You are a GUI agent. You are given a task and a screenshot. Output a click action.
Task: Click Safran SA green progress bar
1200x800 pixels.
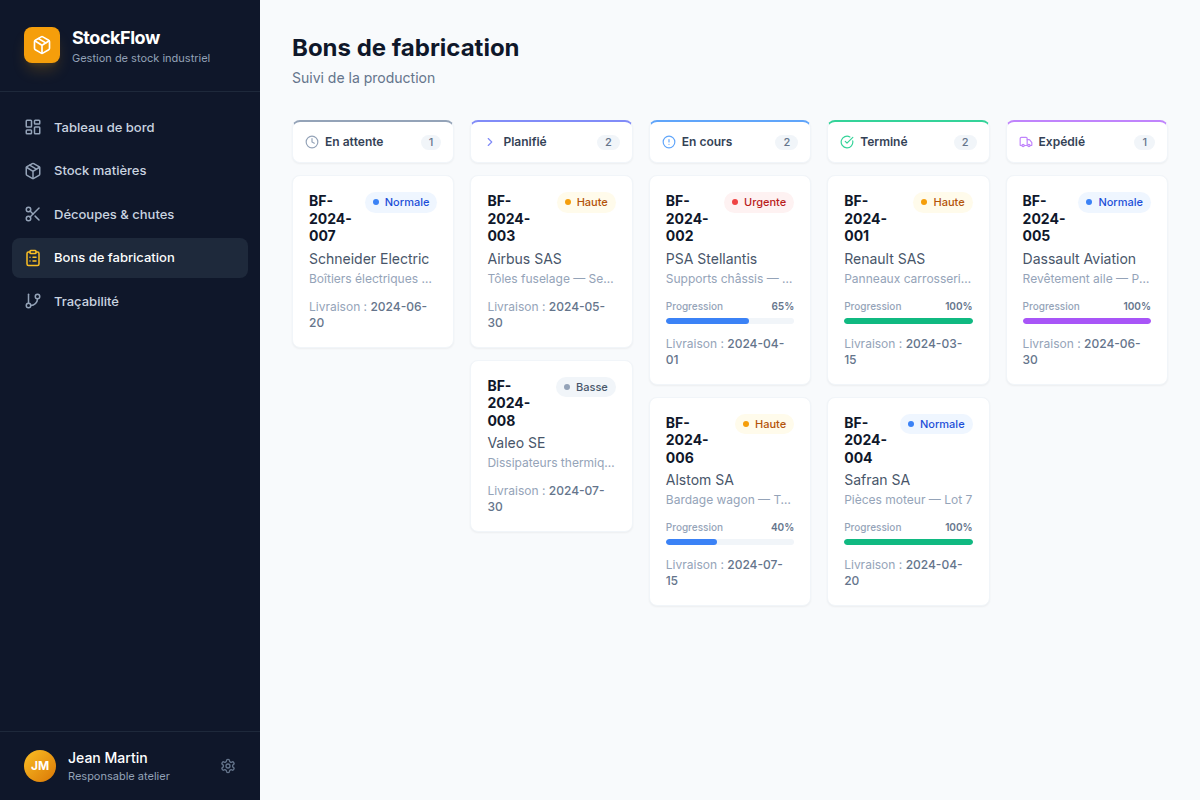[908, 542]
